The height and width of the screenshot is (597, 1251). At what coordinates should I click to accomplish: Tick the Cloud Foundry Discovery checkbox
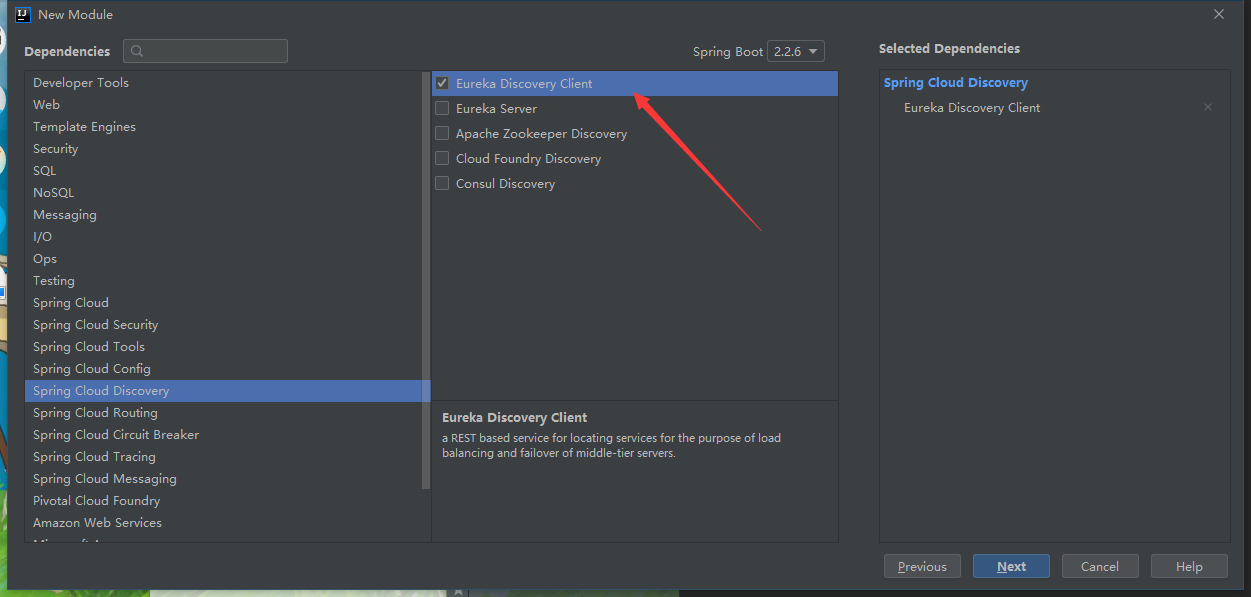click(442, 159)
